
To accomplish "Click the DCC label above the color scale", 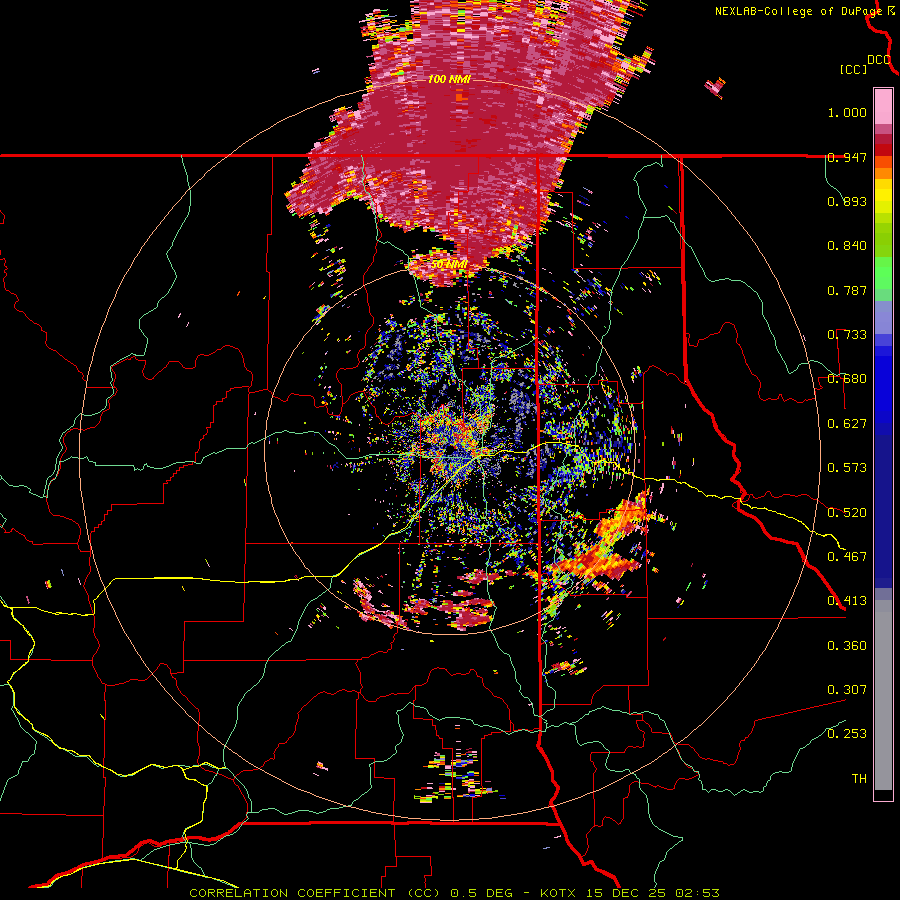I will (x=879, y=60).
